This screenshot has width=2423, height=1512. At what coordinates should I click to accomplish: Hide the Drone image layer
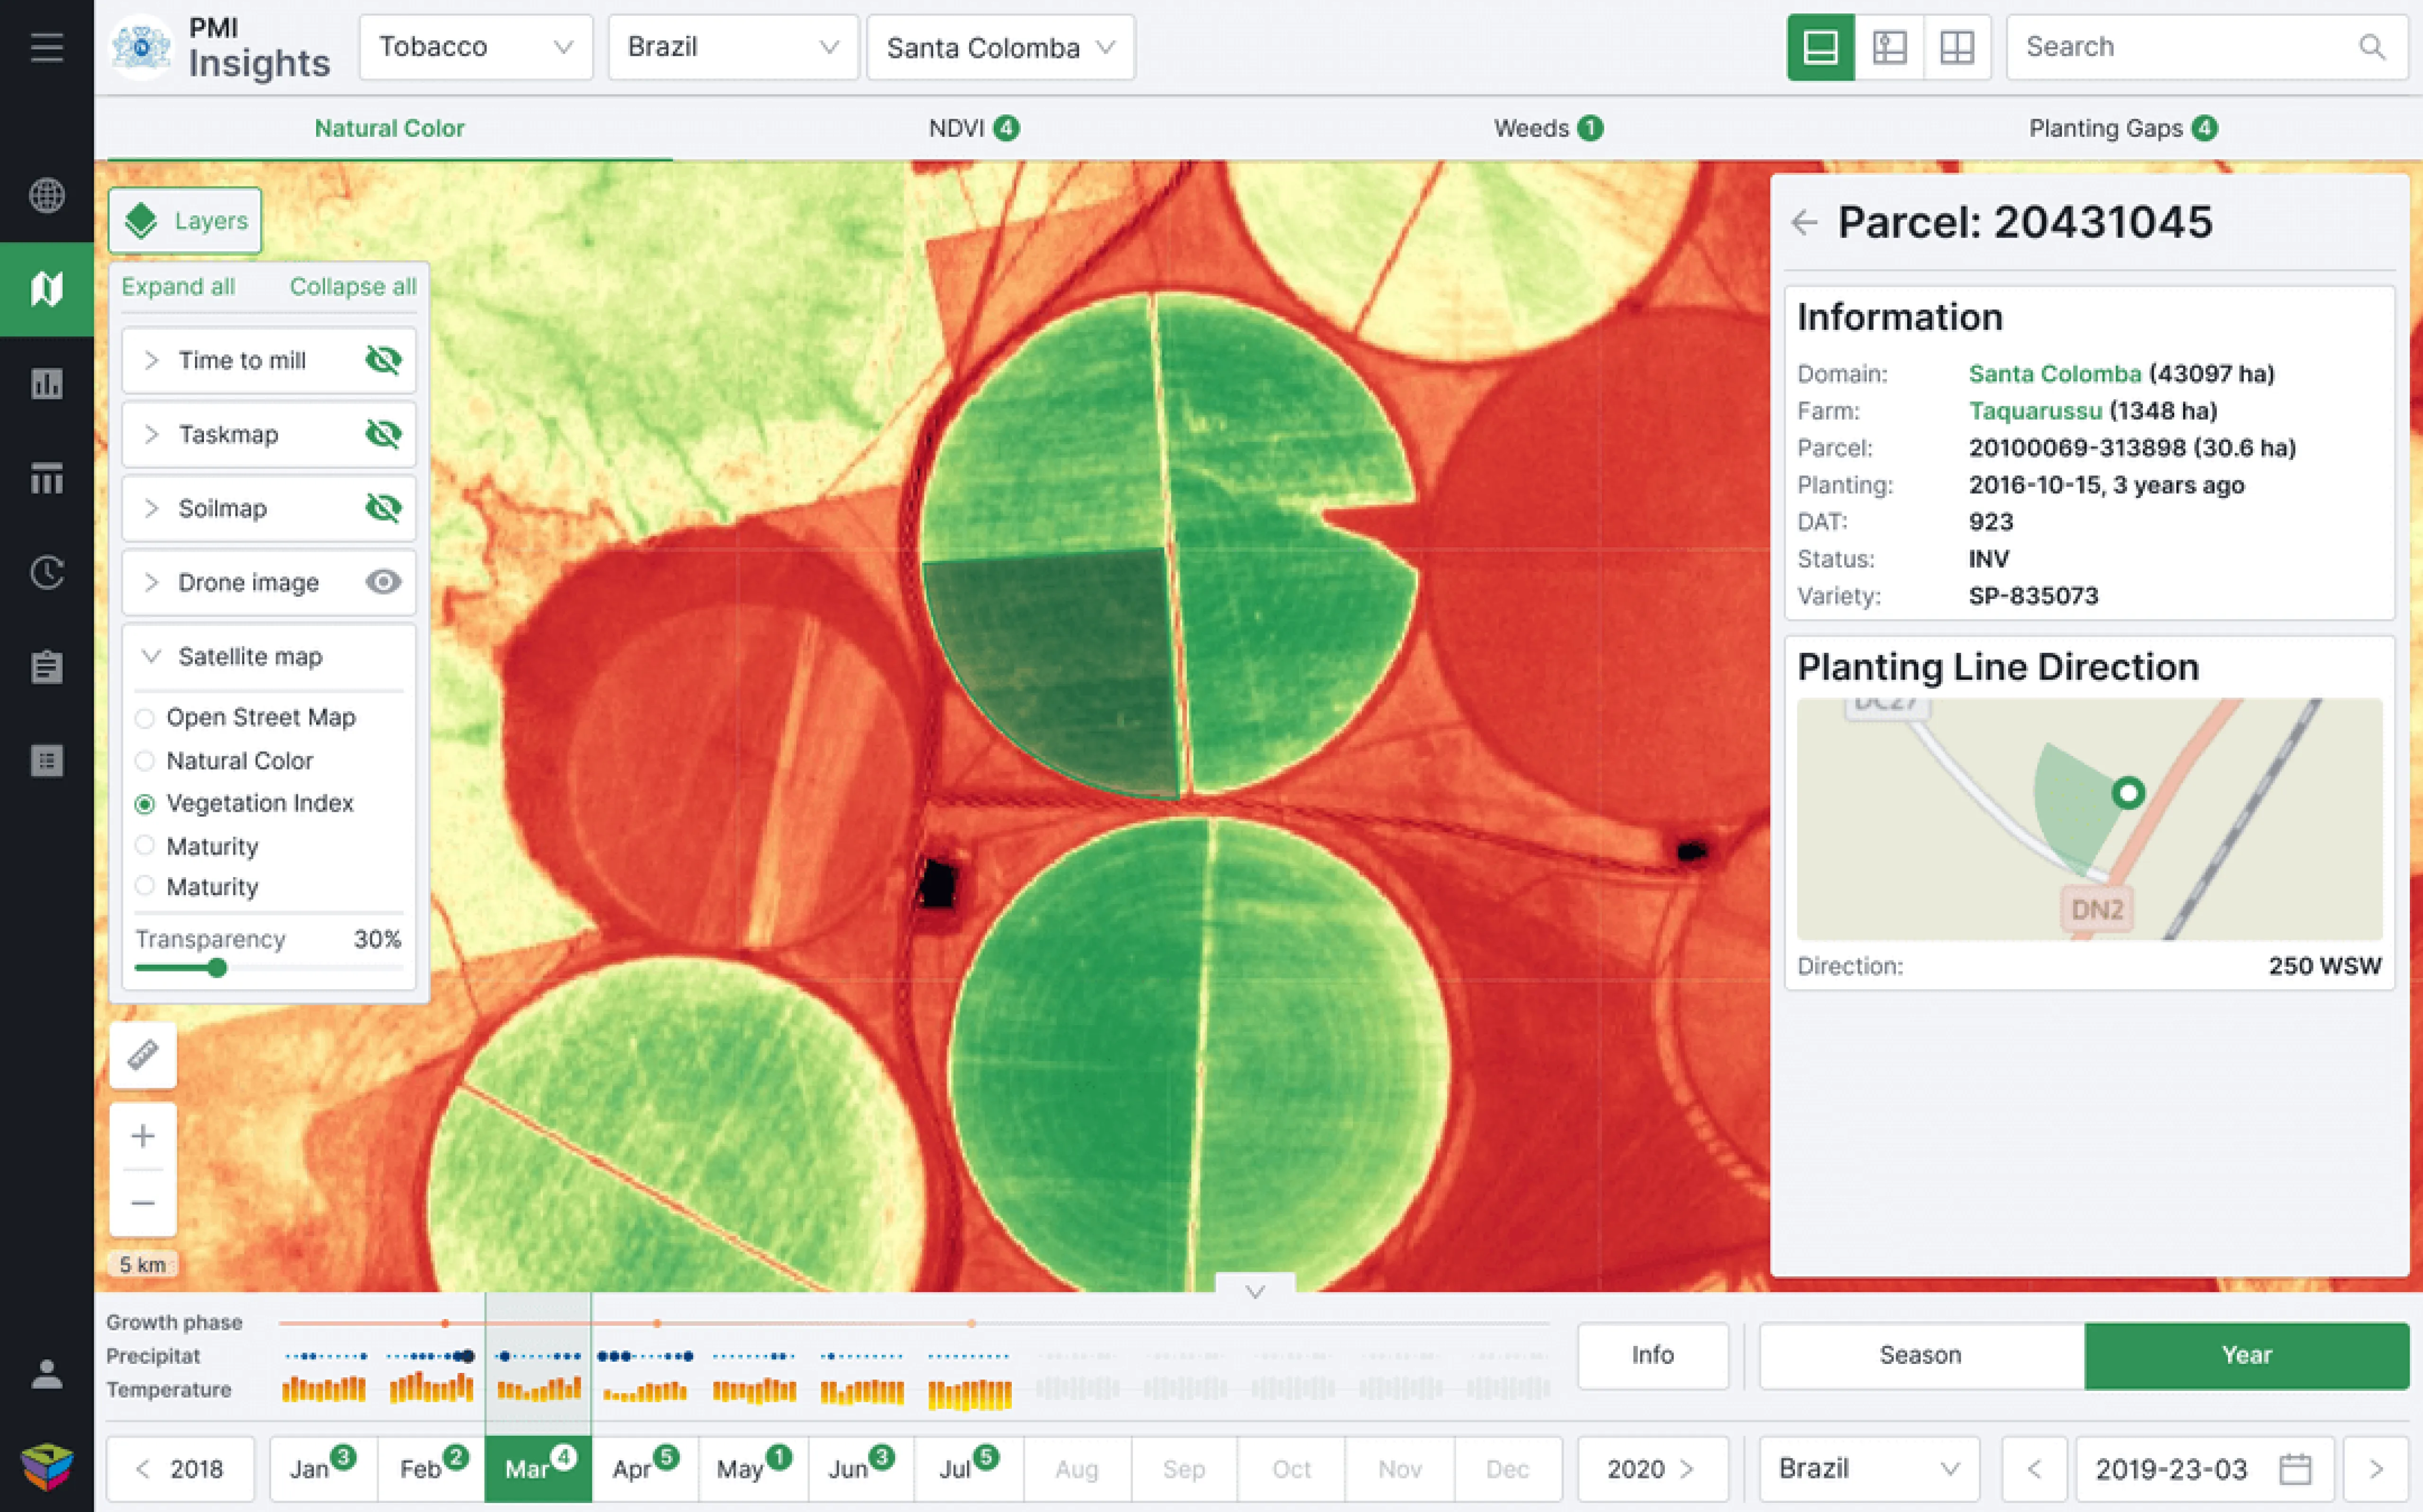[383, 582]
